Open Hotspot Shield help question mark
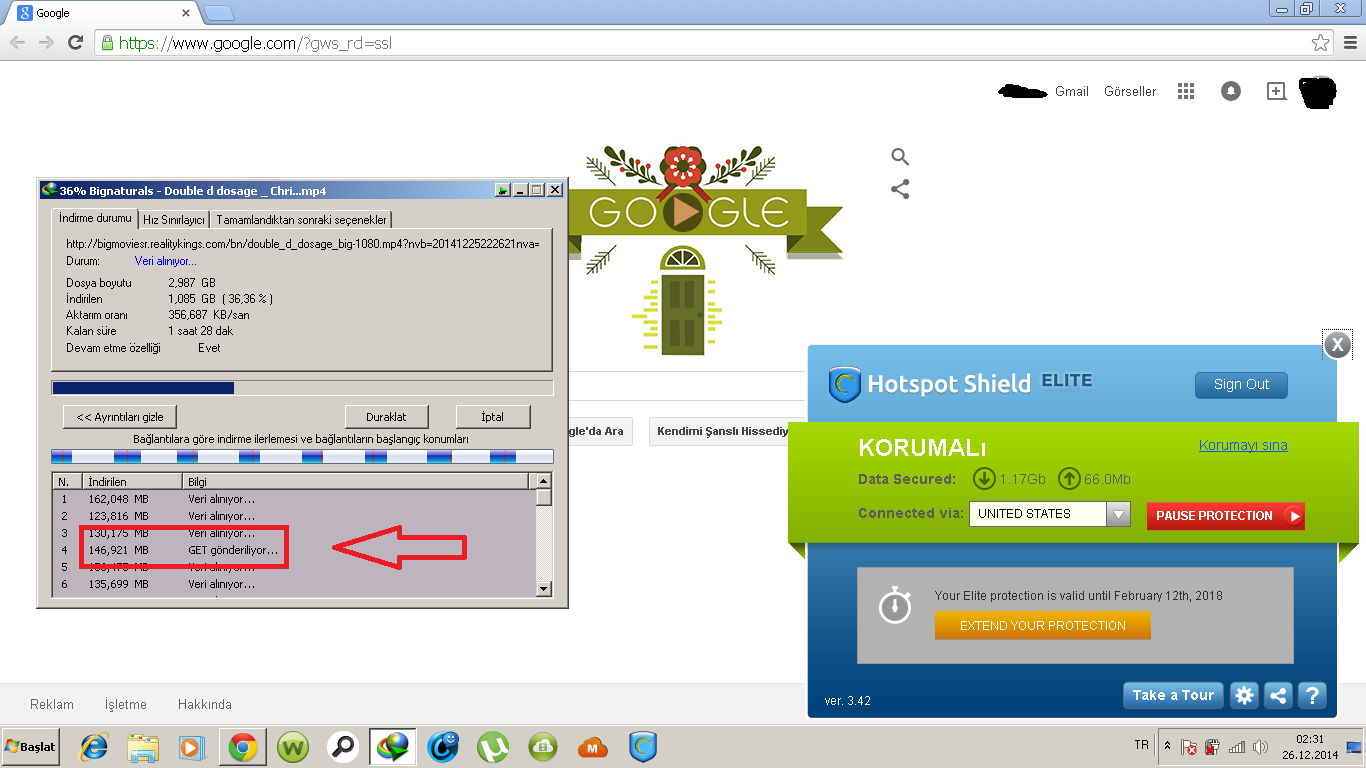 pyautogui.click(x=1312, y=696)
